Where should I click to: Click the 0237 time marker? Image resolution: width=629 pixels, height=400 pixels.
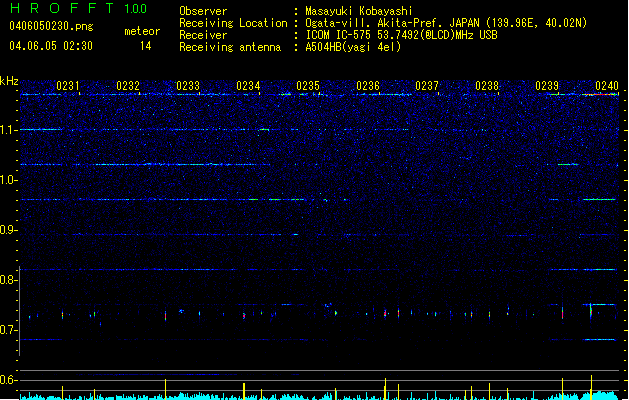[x=427, y=86]
